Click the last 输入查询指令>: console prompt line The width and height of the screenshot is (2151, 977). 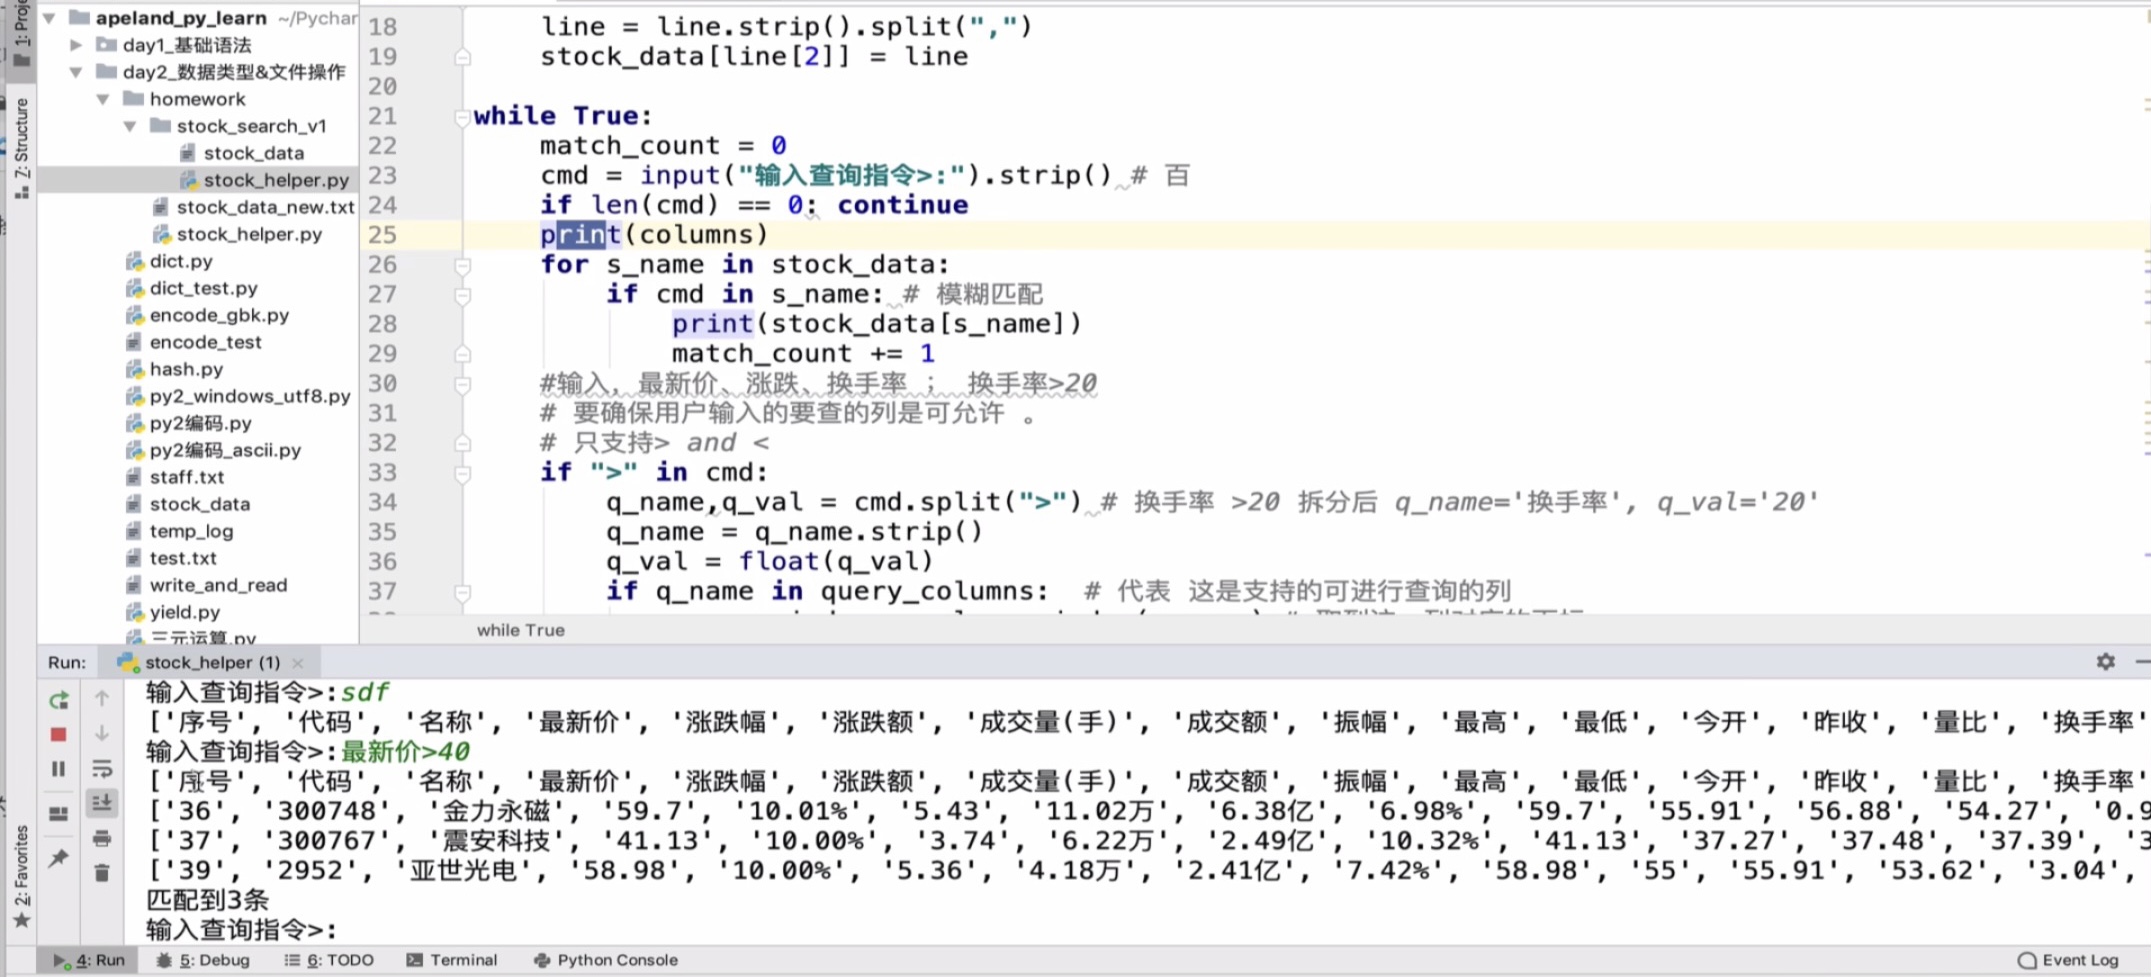tap(240, 930)
